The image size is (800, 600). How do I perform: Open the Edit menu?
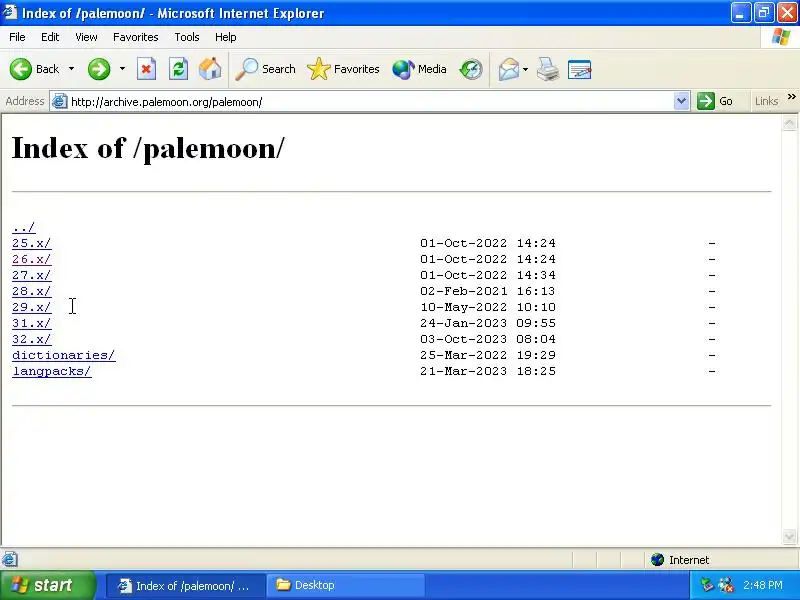[50, 37]
